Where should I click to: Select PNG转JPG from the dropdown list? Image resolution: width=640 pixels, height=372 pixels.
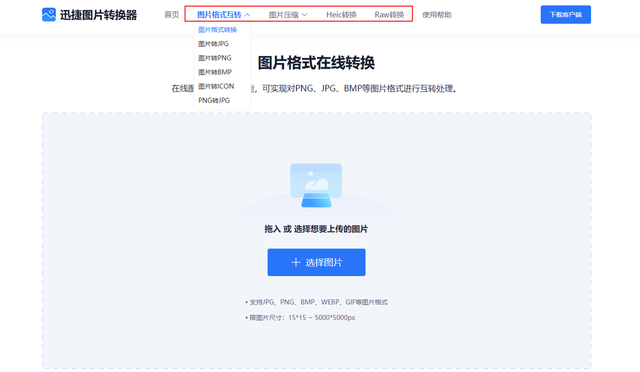click(214, 100)
